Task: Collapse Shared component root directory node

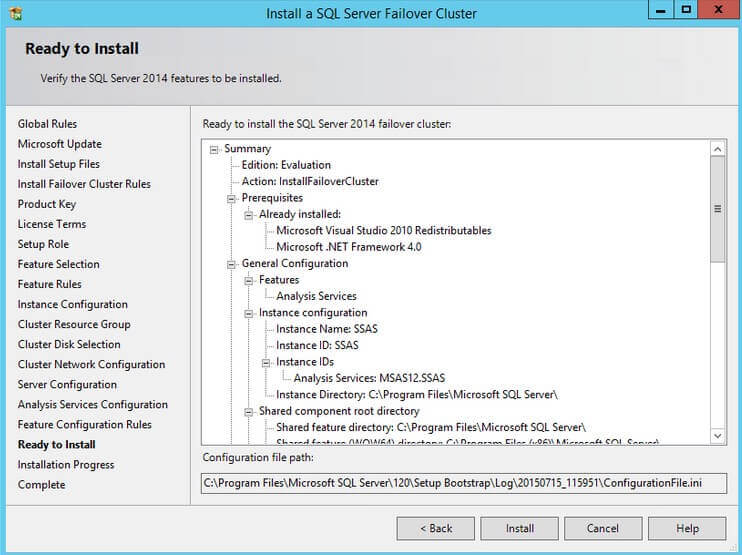Action: click(x=248, y=412)
